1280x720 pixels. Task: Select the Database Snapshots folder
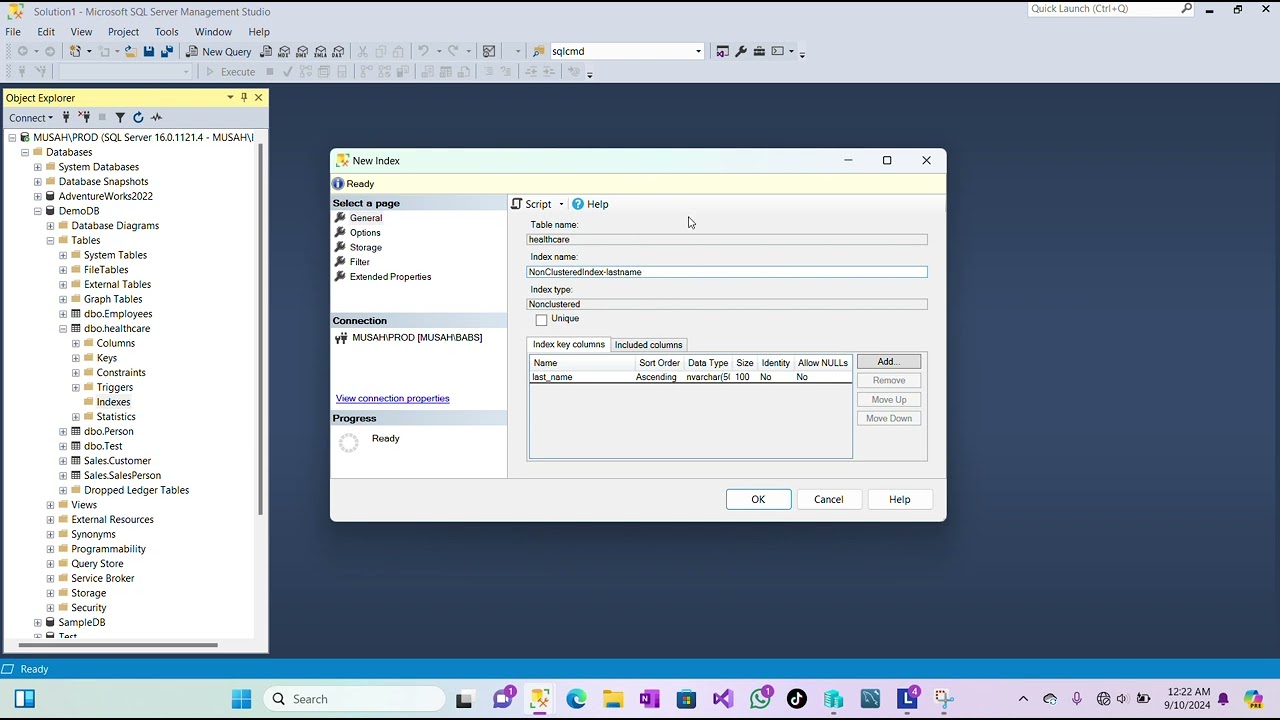pyautogui.click(x=103, y=182)
